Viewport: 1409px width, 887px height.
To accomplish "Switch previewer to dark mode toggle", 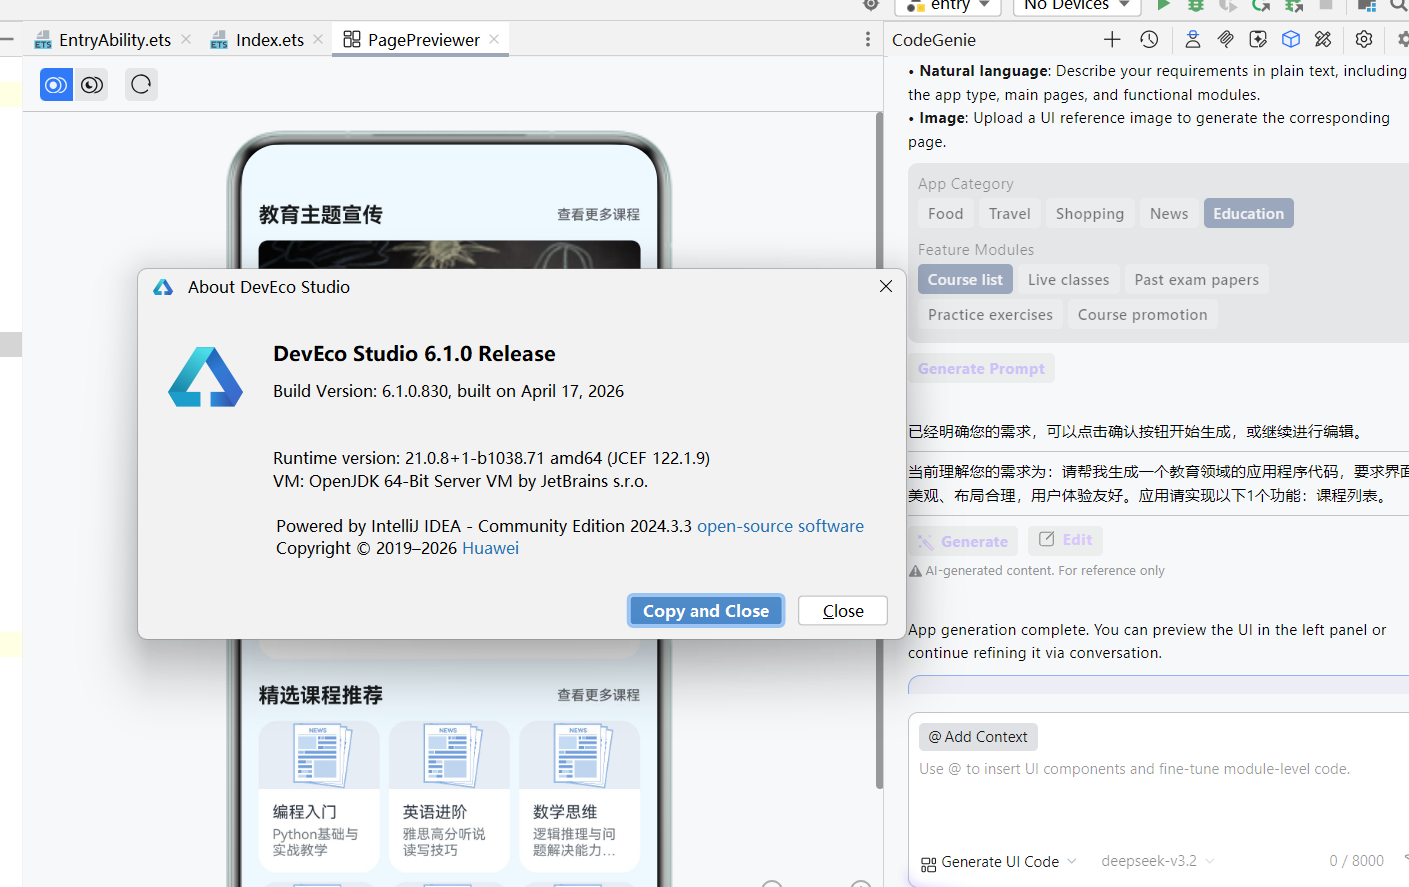I will pos(92,85).
